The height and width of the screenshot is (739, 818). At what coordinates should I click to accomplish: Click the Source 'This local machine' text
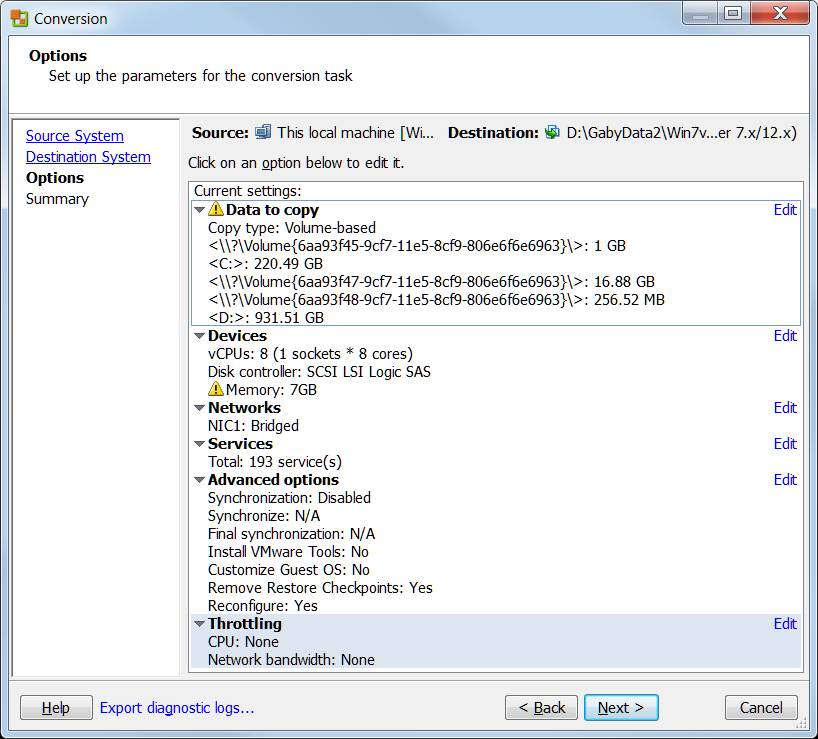click(x=355, y=132)
